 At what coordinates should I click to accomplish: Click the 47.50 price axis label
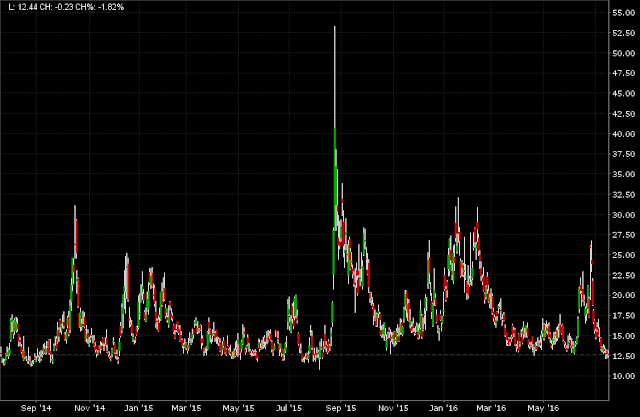pos(624,73)
